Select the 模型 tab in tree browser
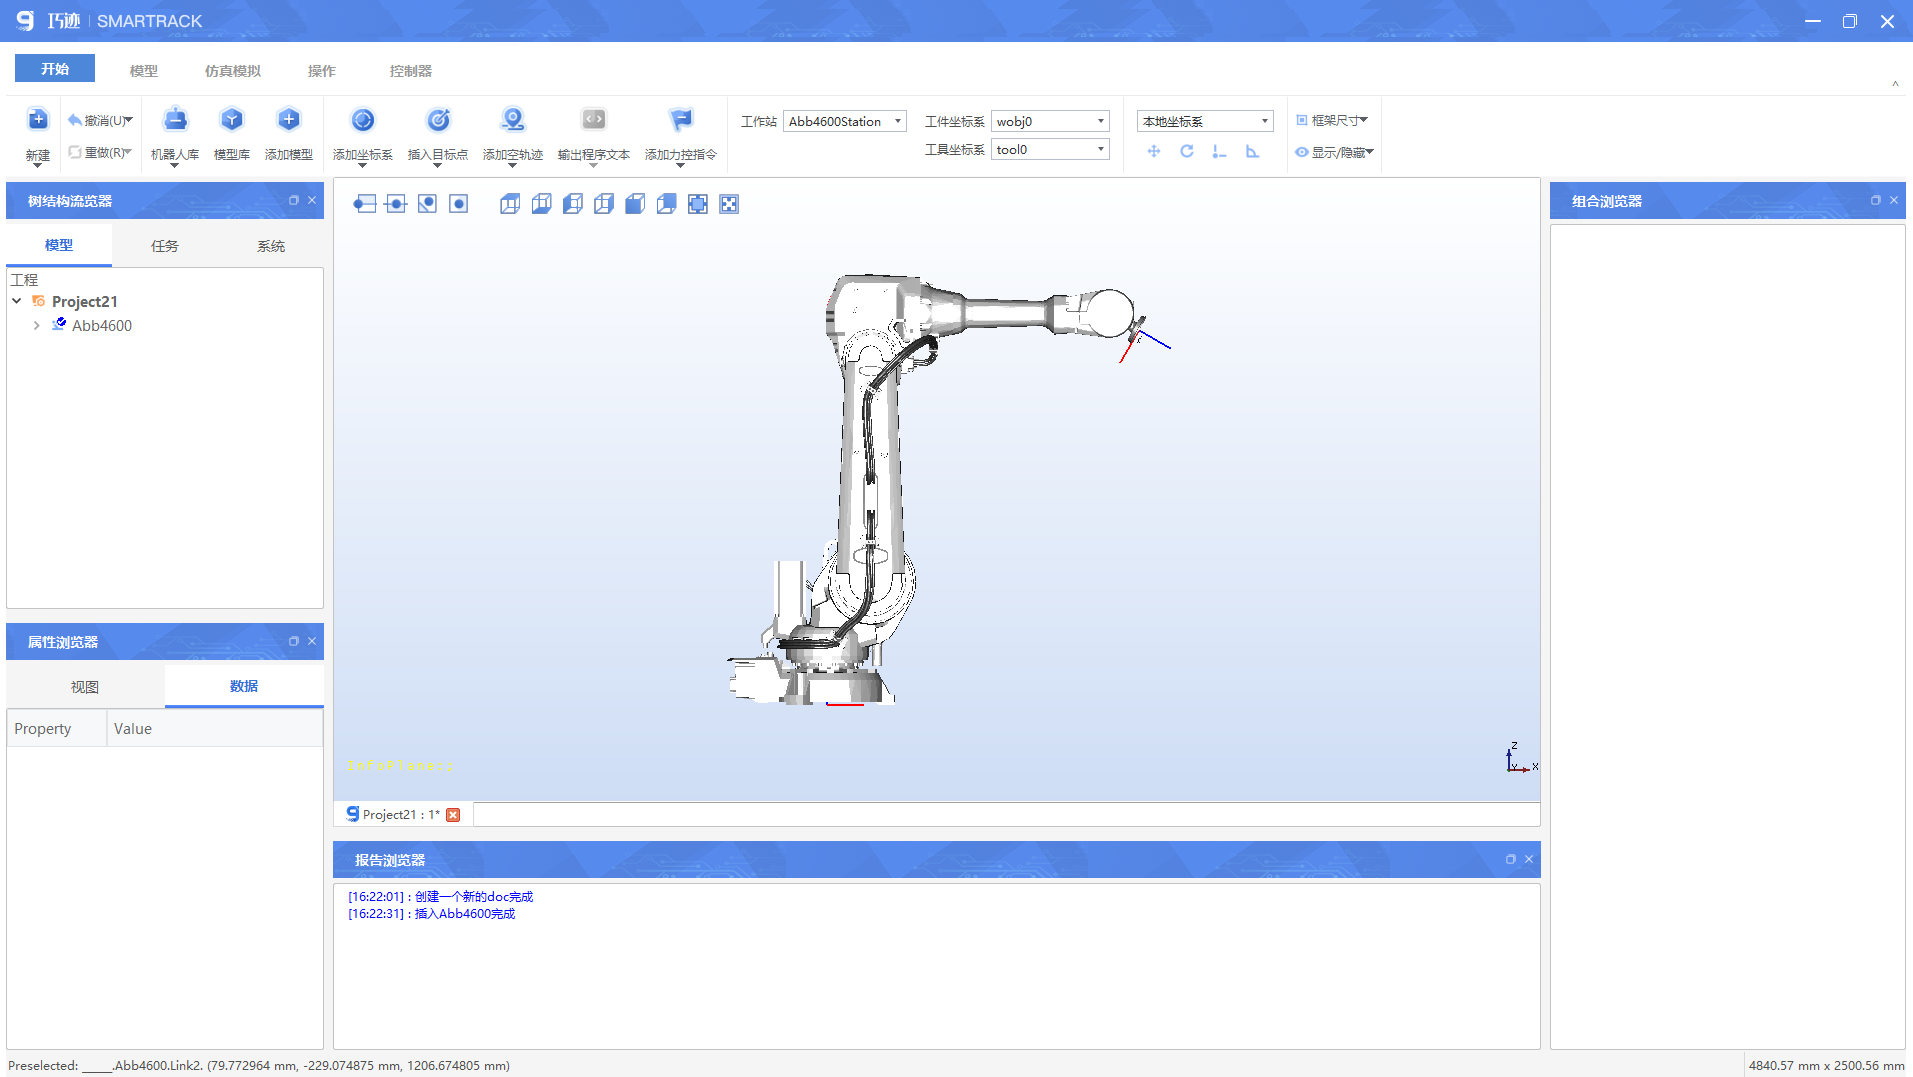1913x1077 pixels. [x=59, y=245]
